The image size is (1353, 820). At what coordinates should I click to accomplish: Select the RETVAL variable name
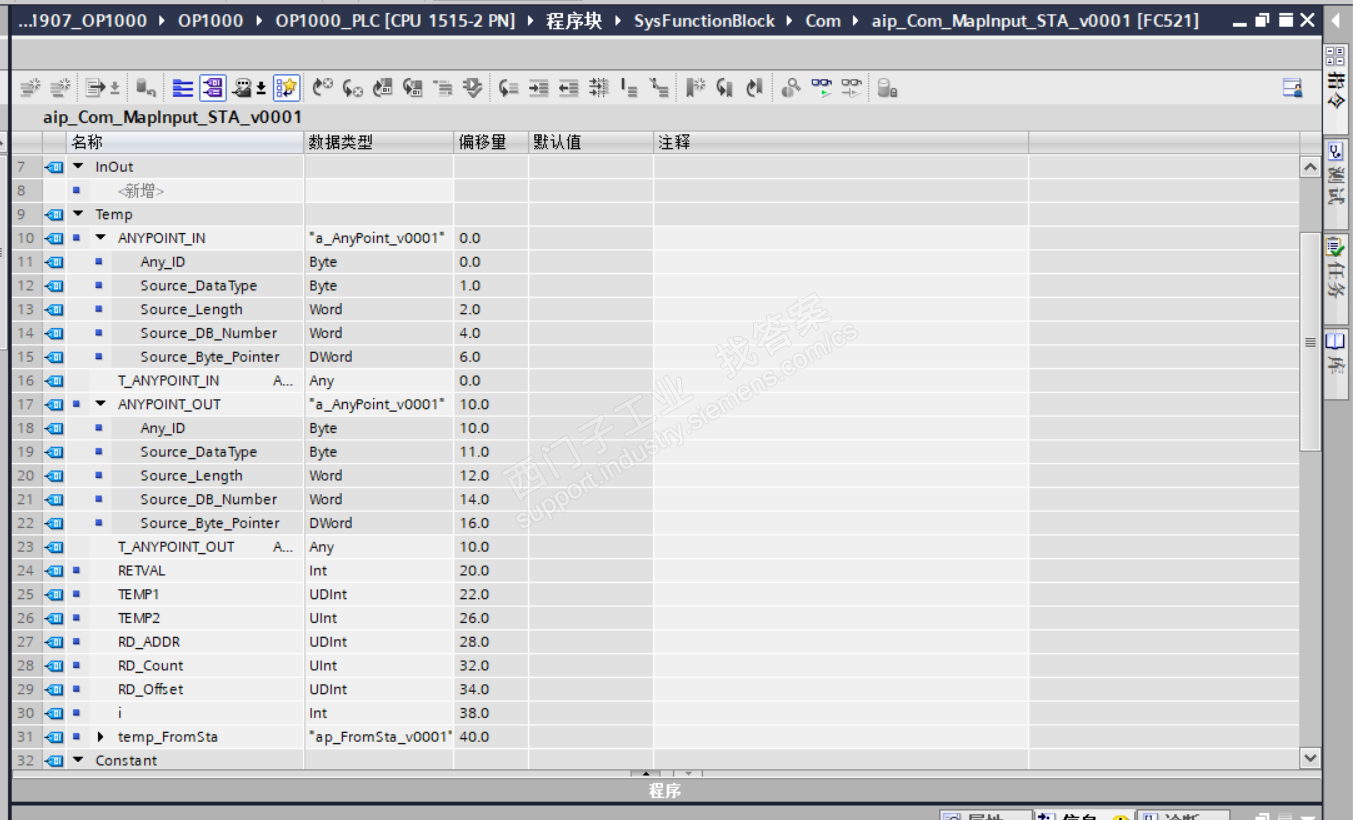[141, 571]
